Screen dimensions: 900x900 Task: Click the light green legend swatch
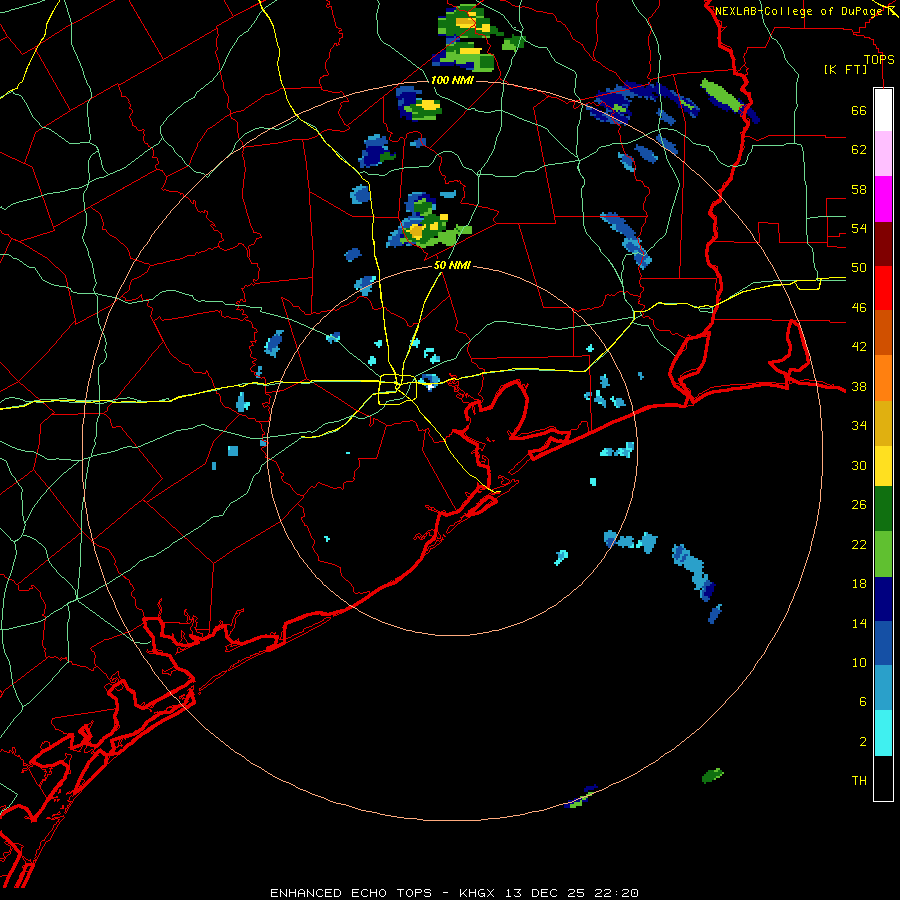pos(883,554)
